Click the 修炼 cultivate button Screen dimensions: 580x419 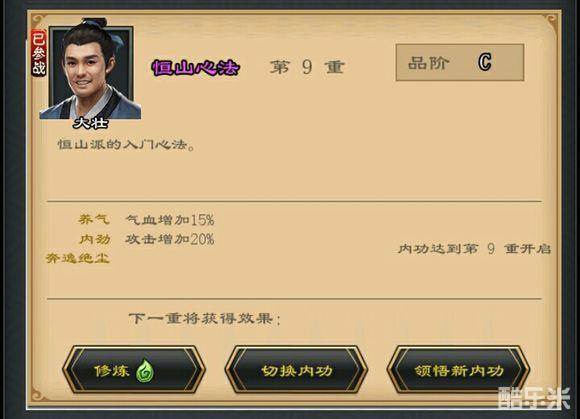(134, 369)
